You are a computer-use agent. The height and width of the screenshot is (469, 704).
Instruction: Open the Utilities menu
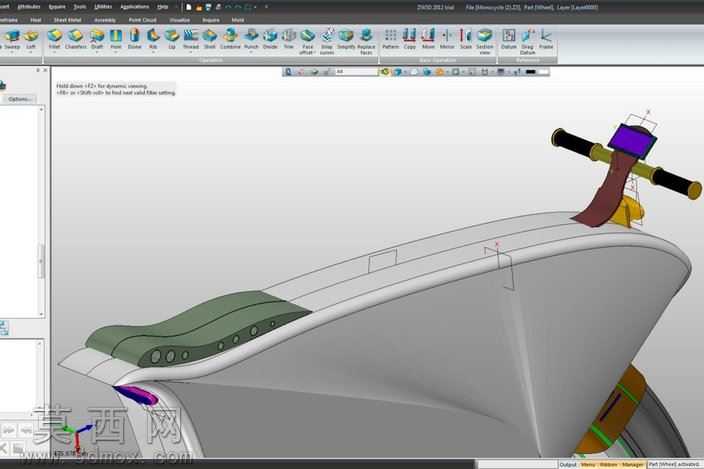103,7
